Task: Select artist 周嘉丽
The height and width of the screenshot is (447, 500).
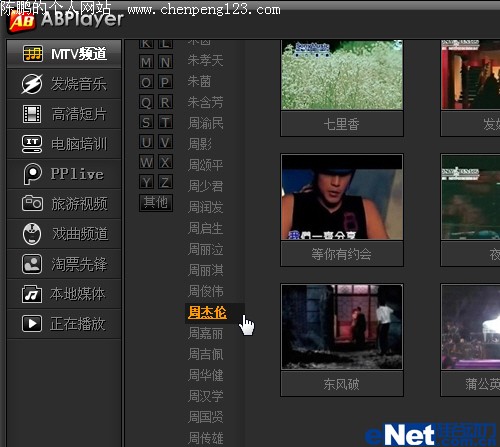Action: click(x=205, y=333)
